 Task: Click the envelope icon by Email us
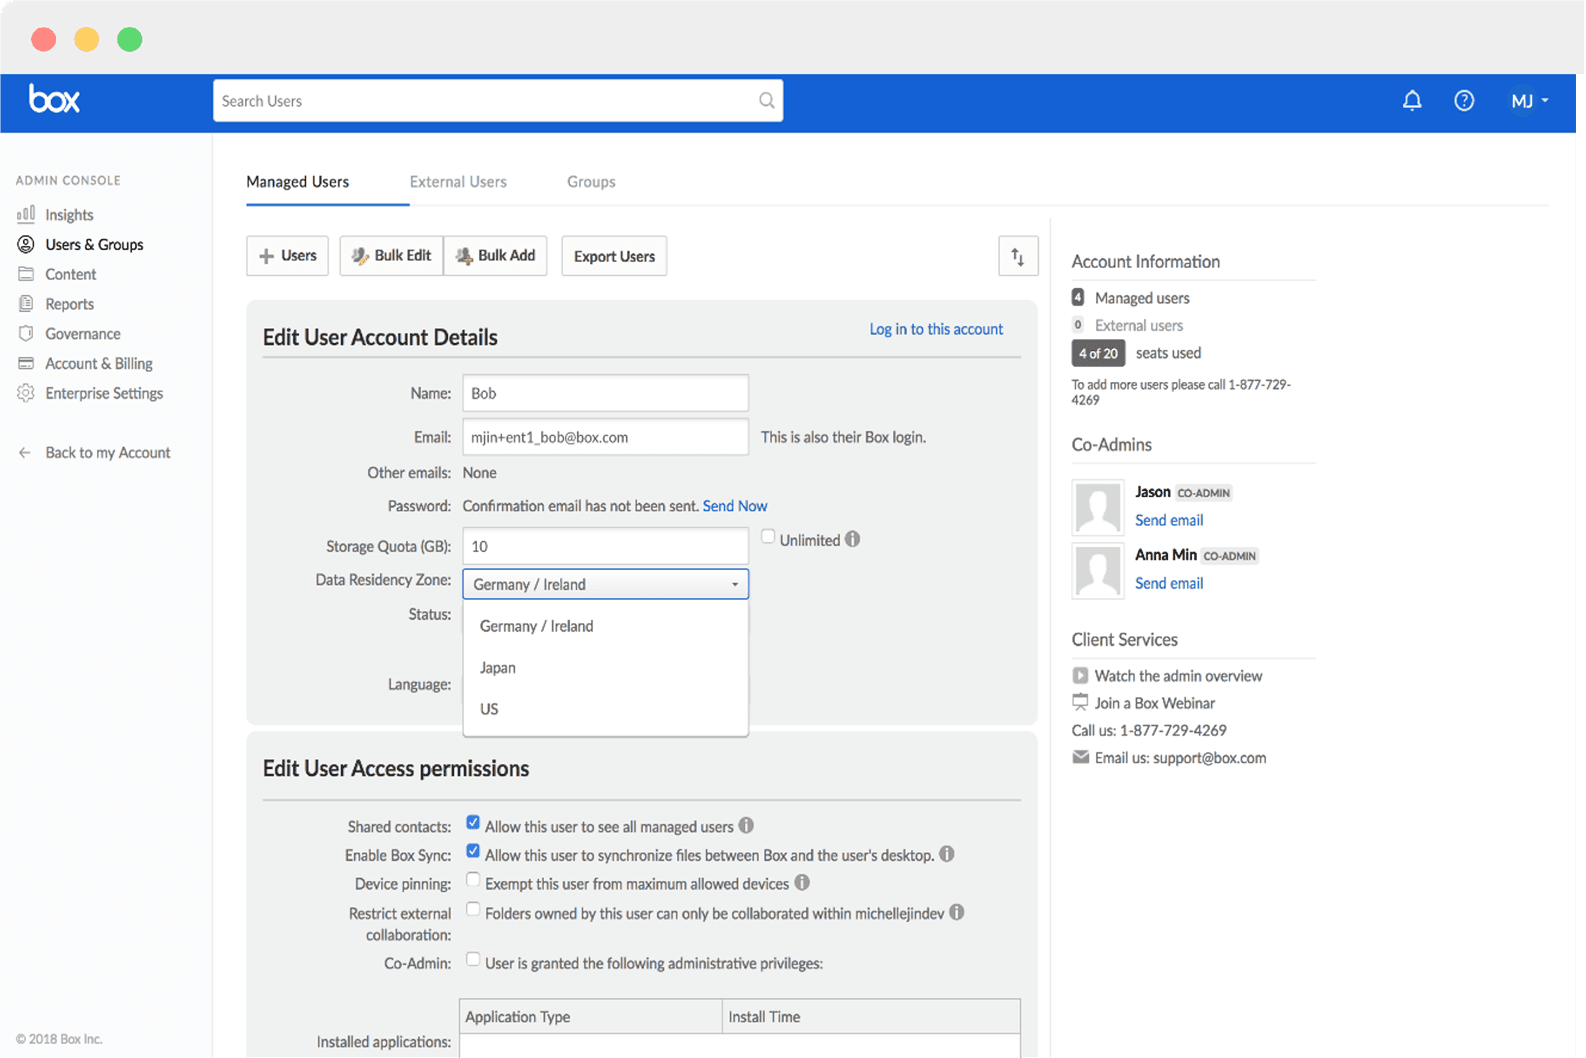(1080, 757)
